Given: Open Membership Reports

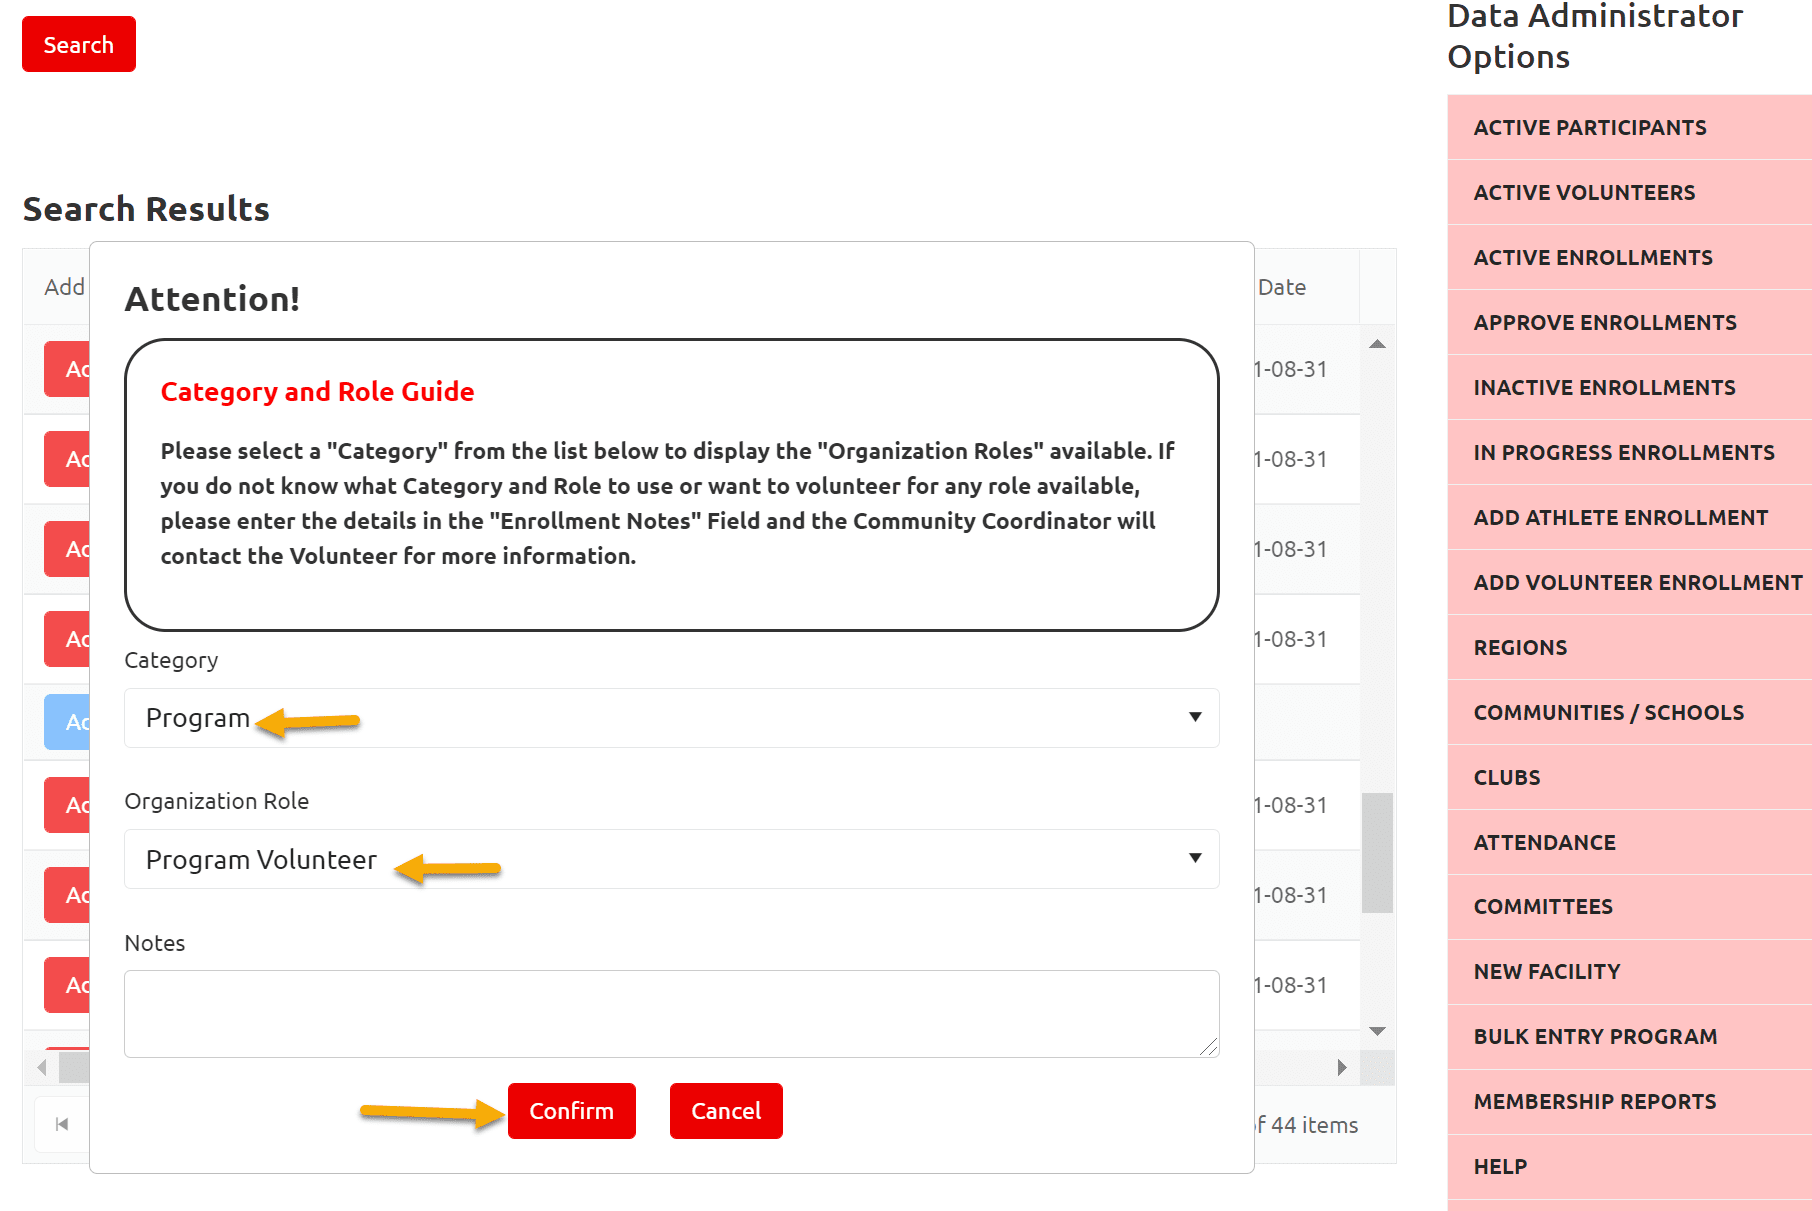Looking at the screenshot, I should [x=1629, y=1101].
